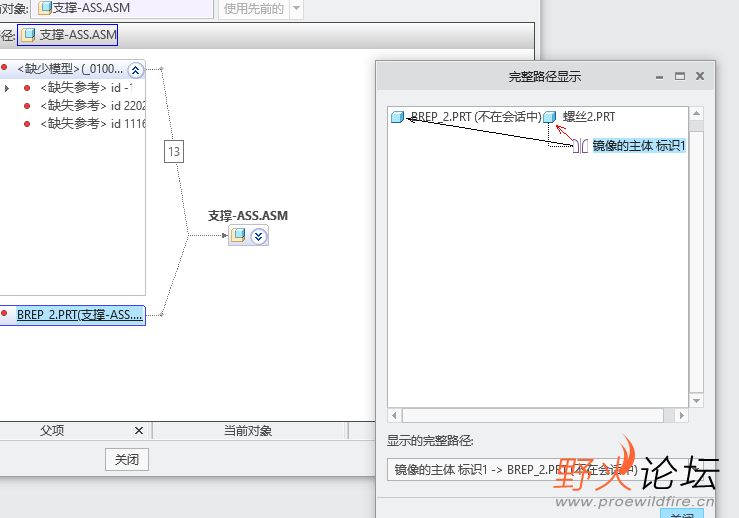This screenshot has height=518, width=739.
Task: Click the 13 reference count box
Action: [174, 151]
